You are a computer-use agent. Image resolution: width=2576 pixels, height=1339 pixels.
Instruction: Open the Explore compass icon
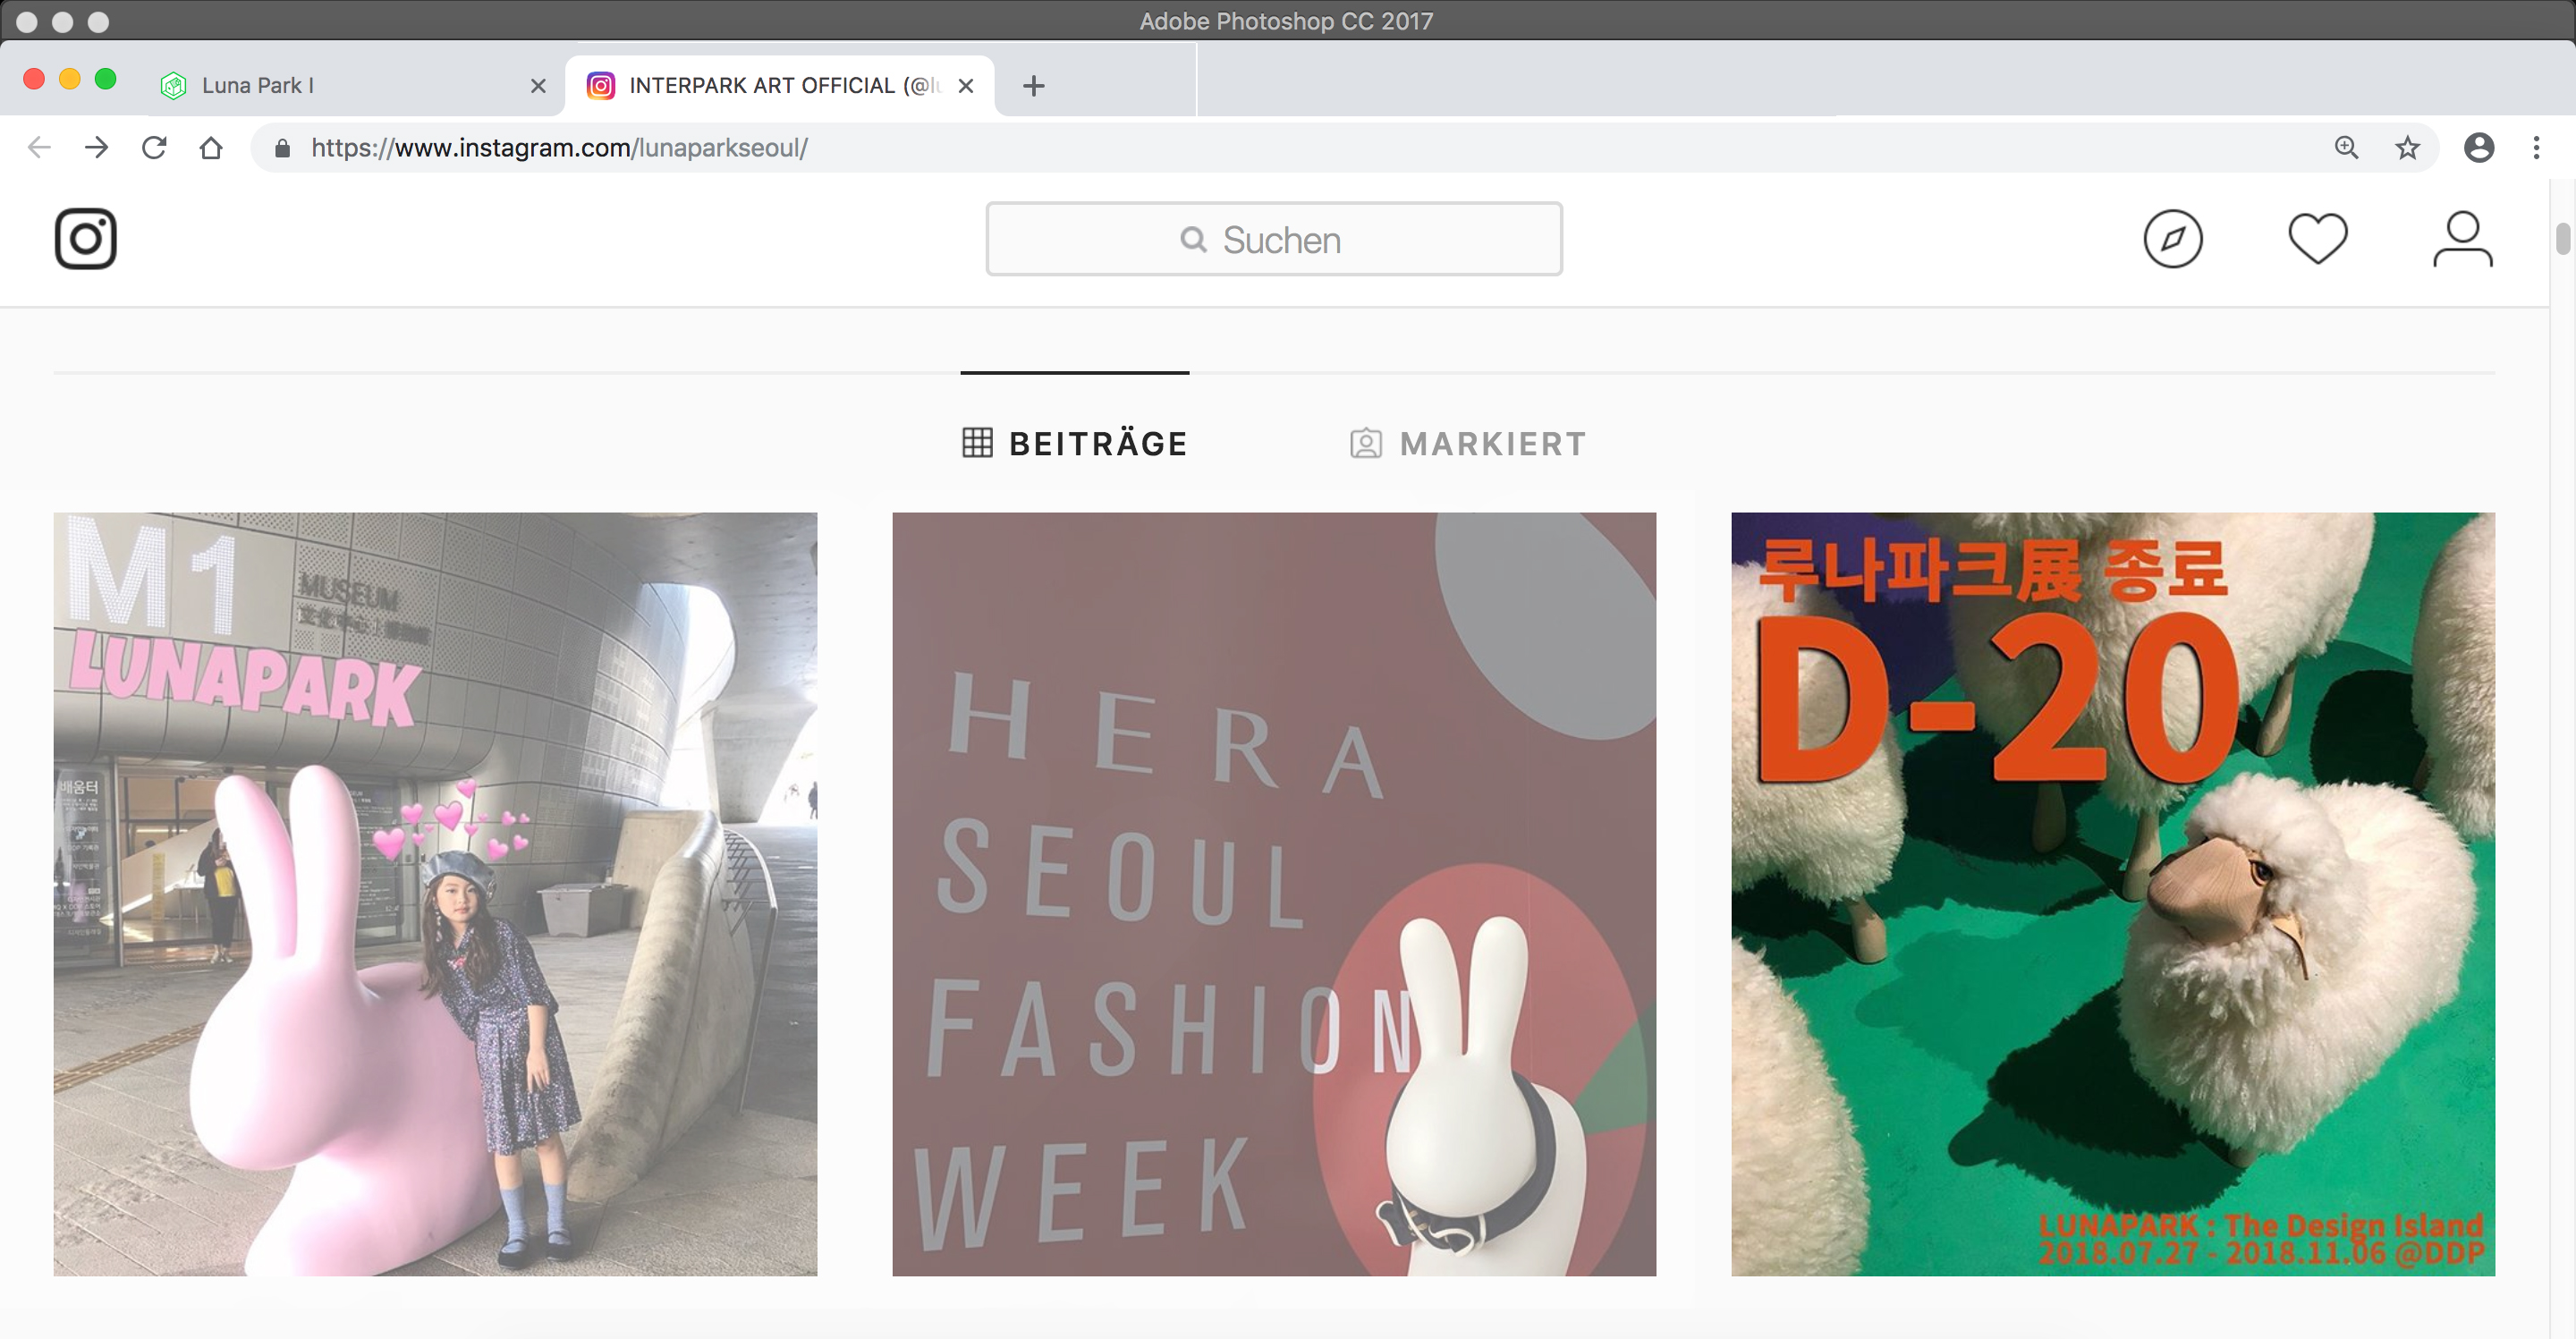[2173, 239]
